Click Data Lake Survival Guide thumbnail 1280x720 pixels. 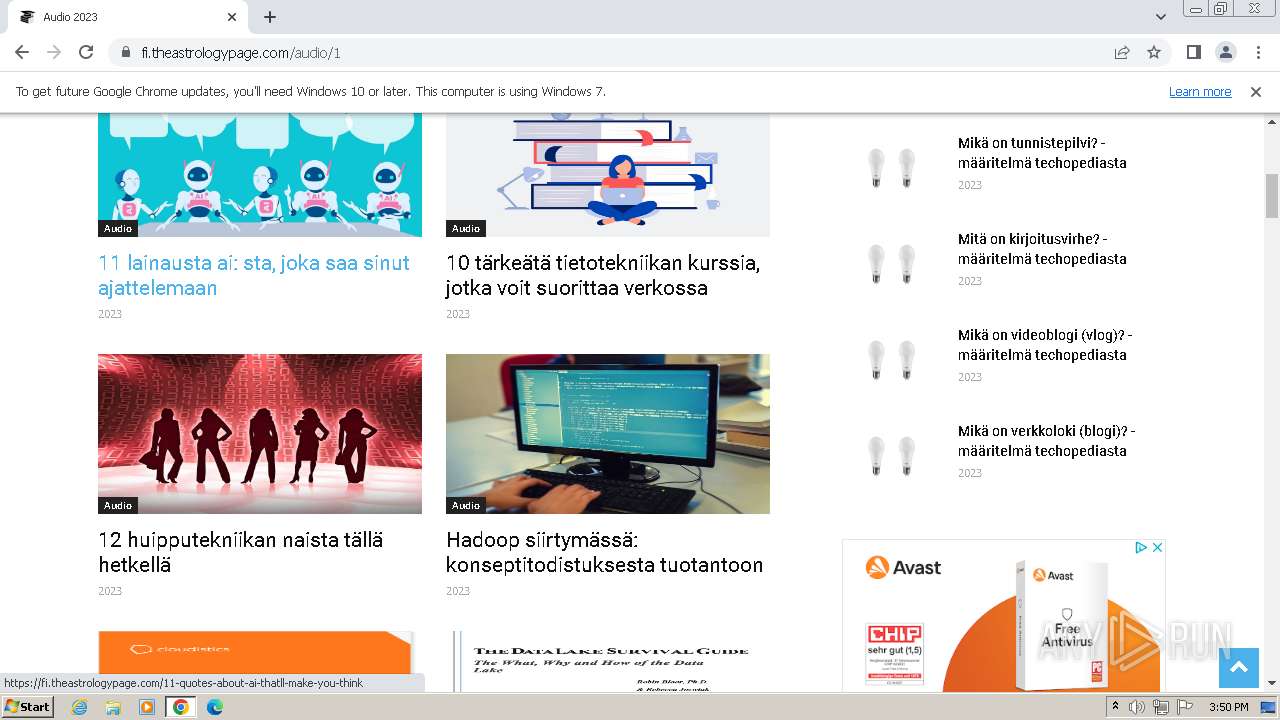click(x=608, y=661)
